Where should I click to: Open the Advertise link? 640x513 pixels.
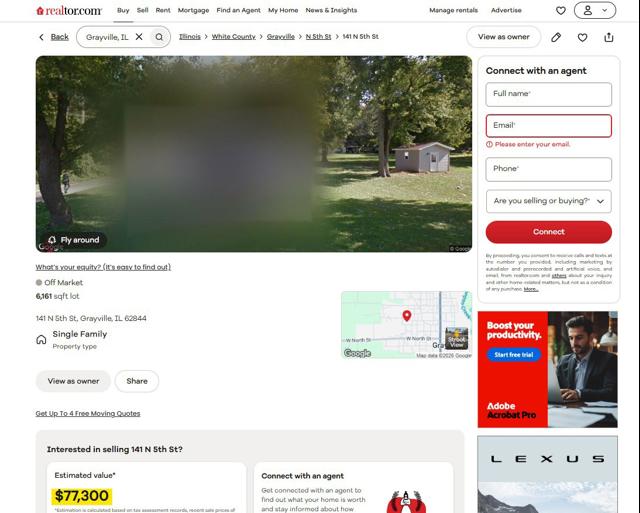[506, 10]
